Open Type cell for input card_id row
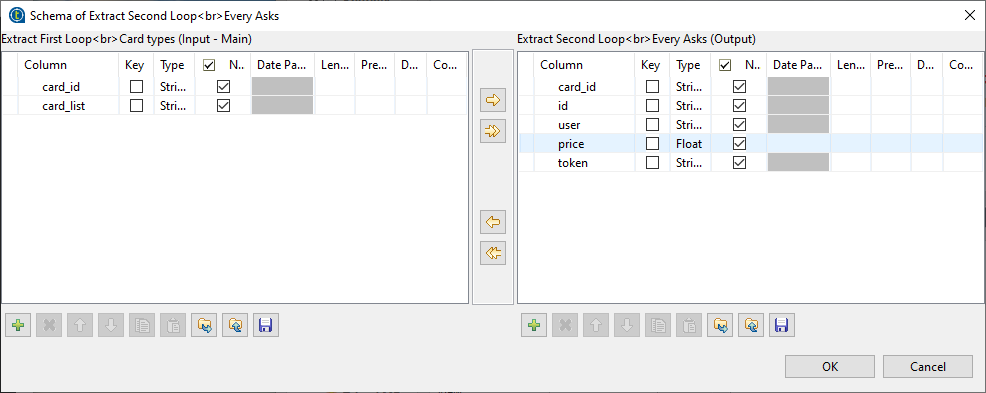The image size is (986, 393). click(x=174, y=87)
